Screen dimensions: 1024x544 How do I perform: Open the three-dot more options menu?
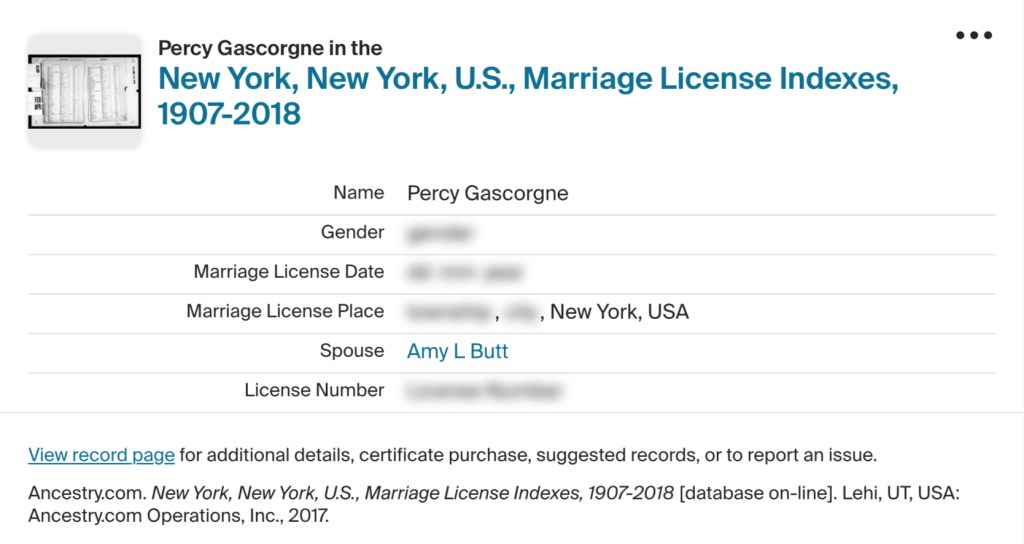tap(973, 36)
